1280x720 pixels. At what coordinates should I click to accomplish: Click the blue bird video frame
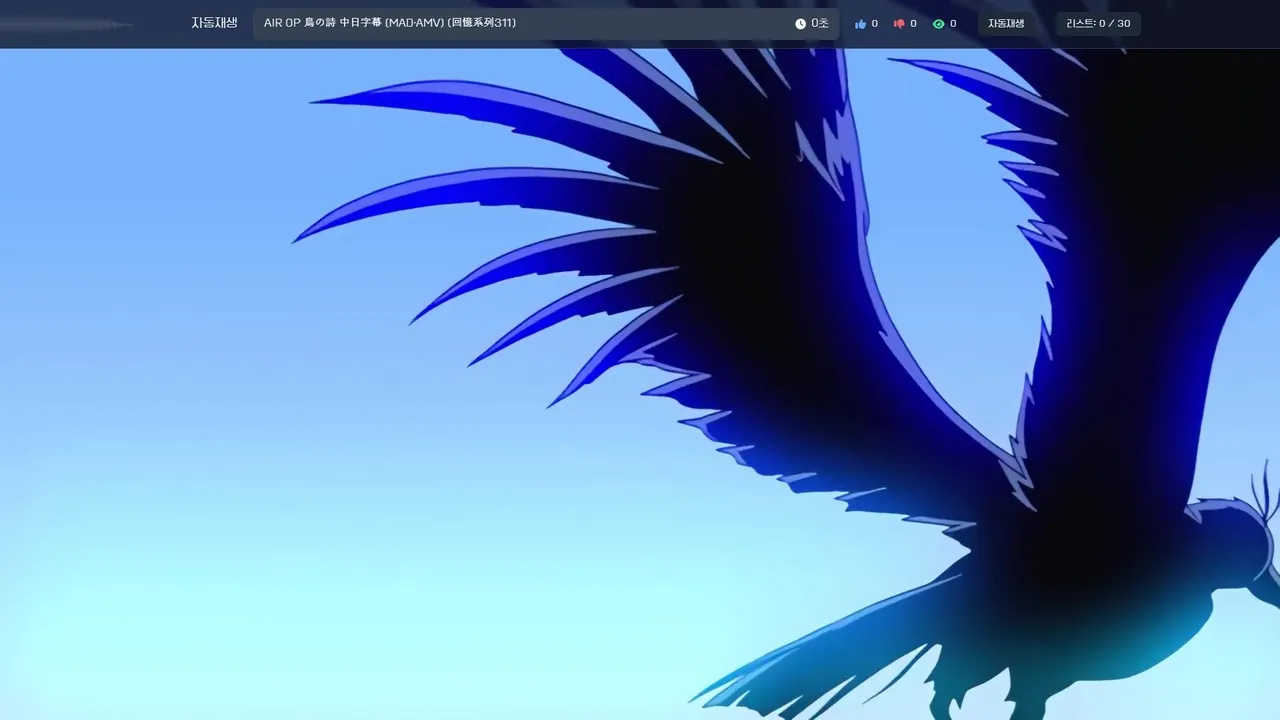640,384
